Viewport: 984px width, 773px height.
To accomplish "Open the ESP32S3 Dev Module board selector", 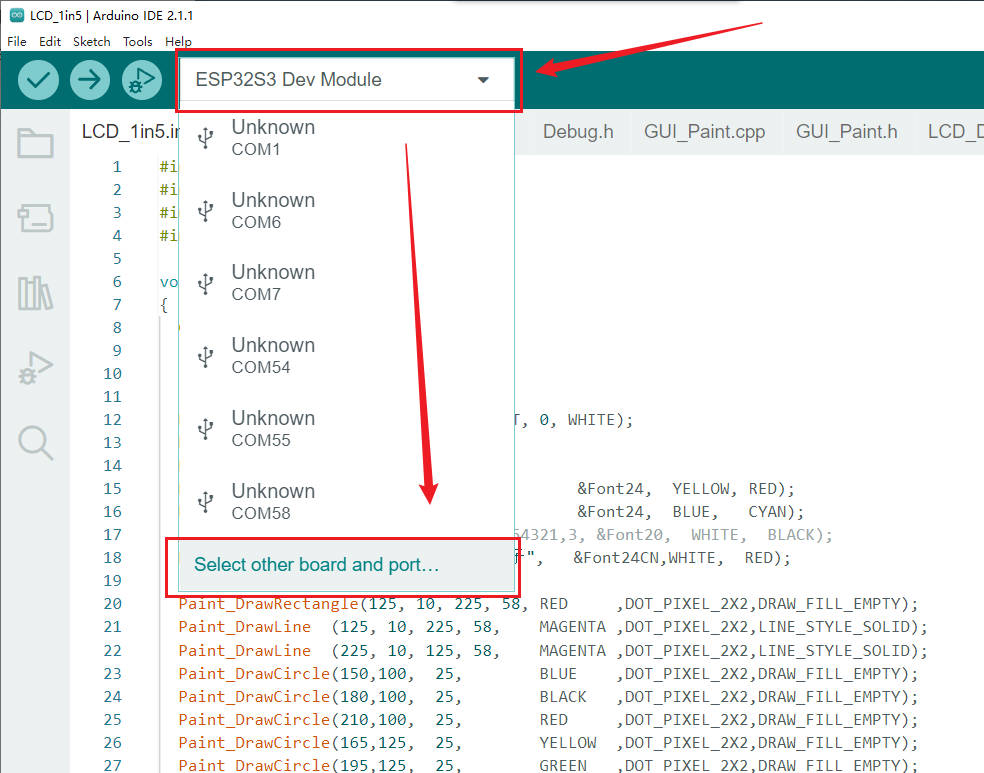I will click(x=347, y=80).
